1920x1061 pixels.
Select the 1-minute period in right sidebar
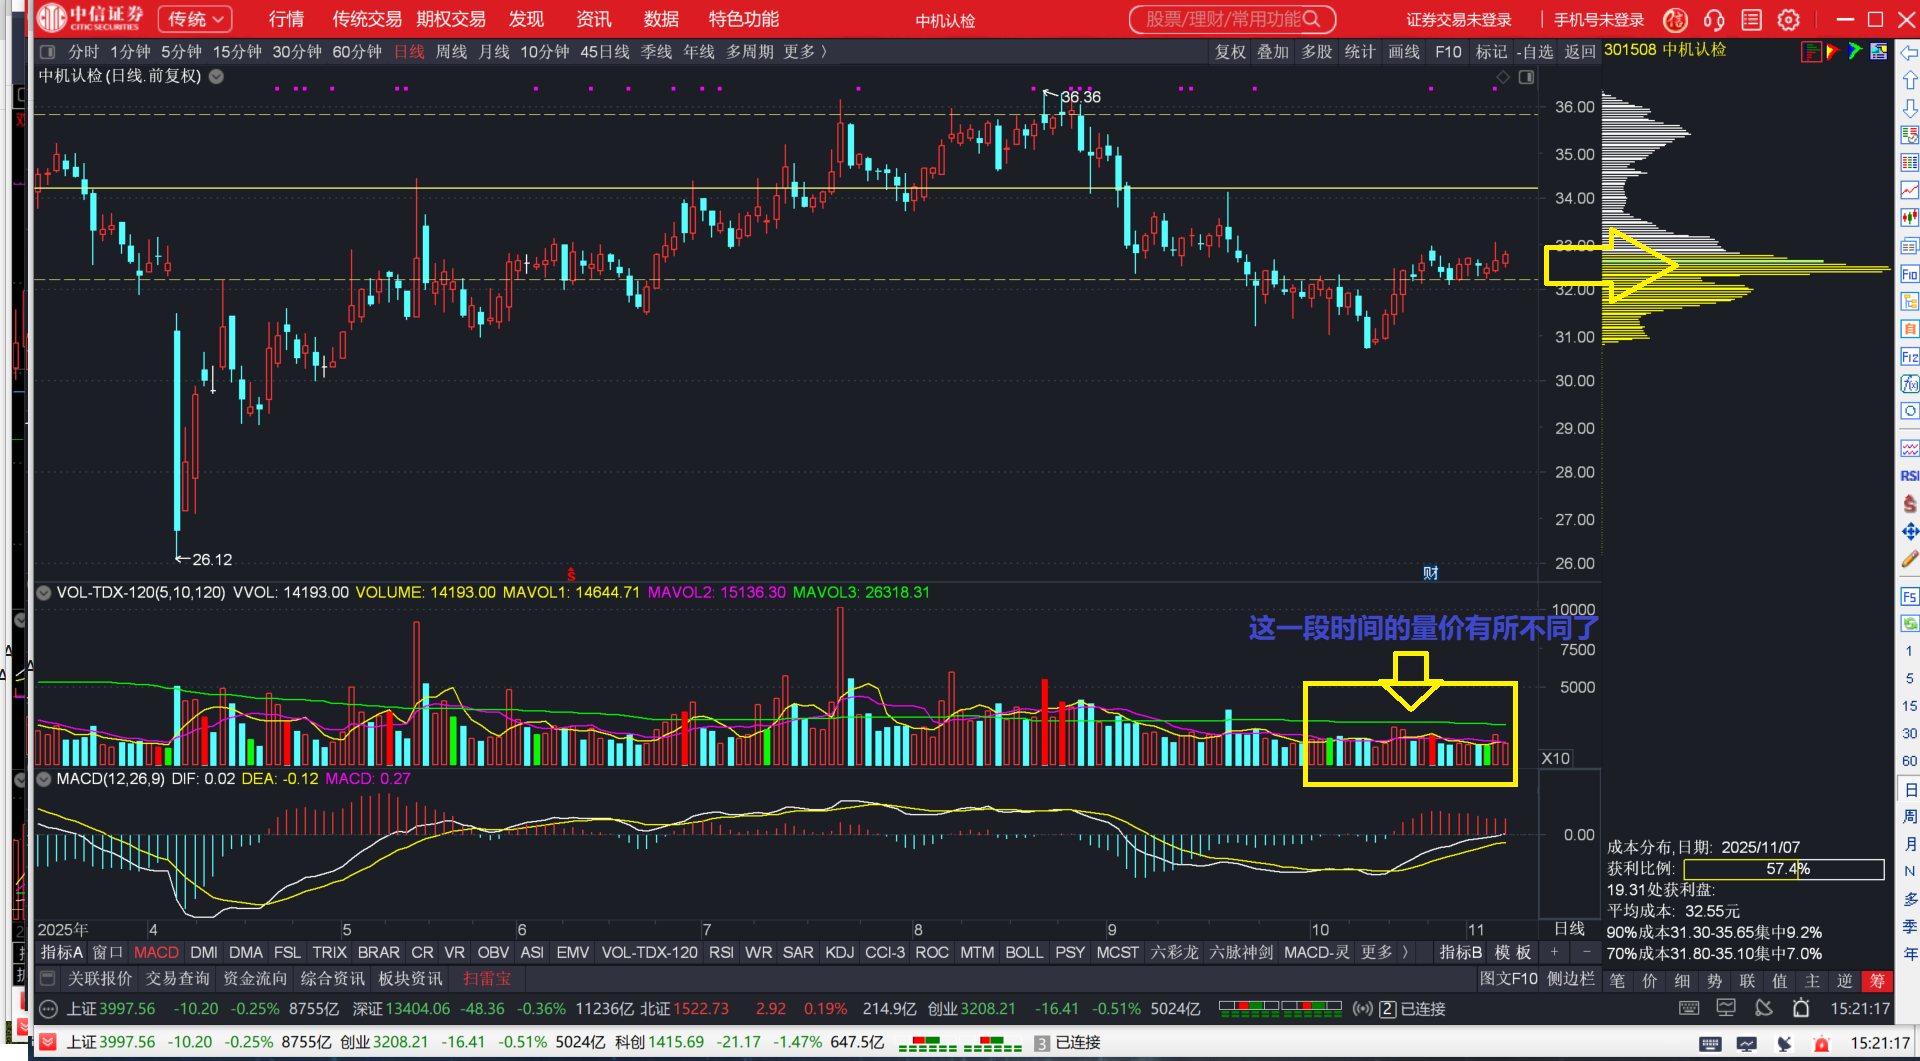tap(1909, 651)
